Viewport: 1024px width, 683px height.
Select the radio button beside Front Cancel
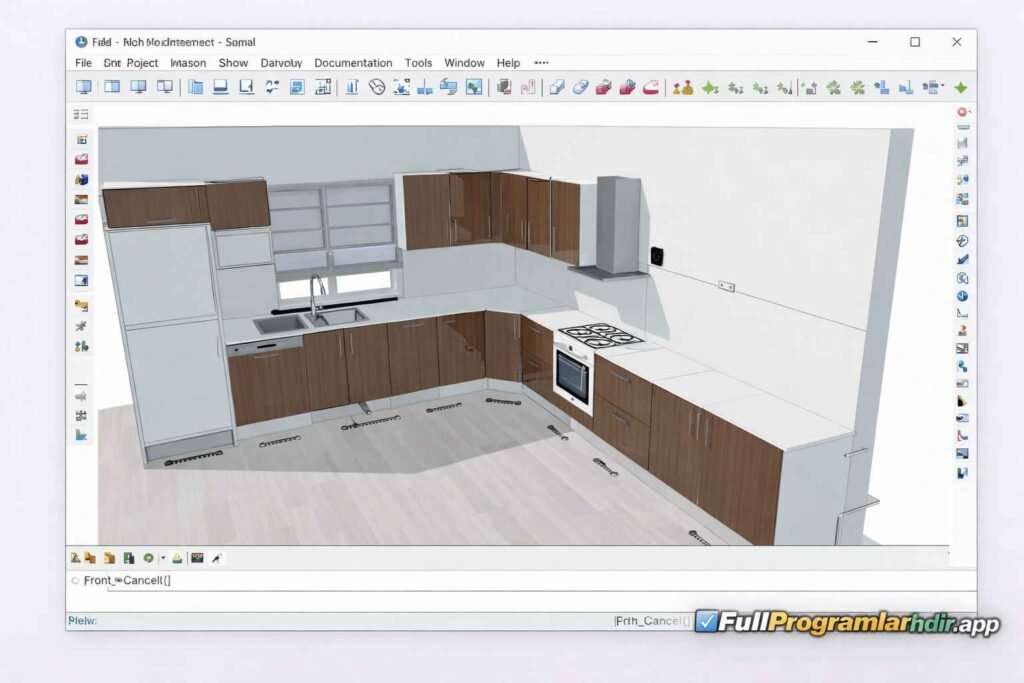click(75, 580)
